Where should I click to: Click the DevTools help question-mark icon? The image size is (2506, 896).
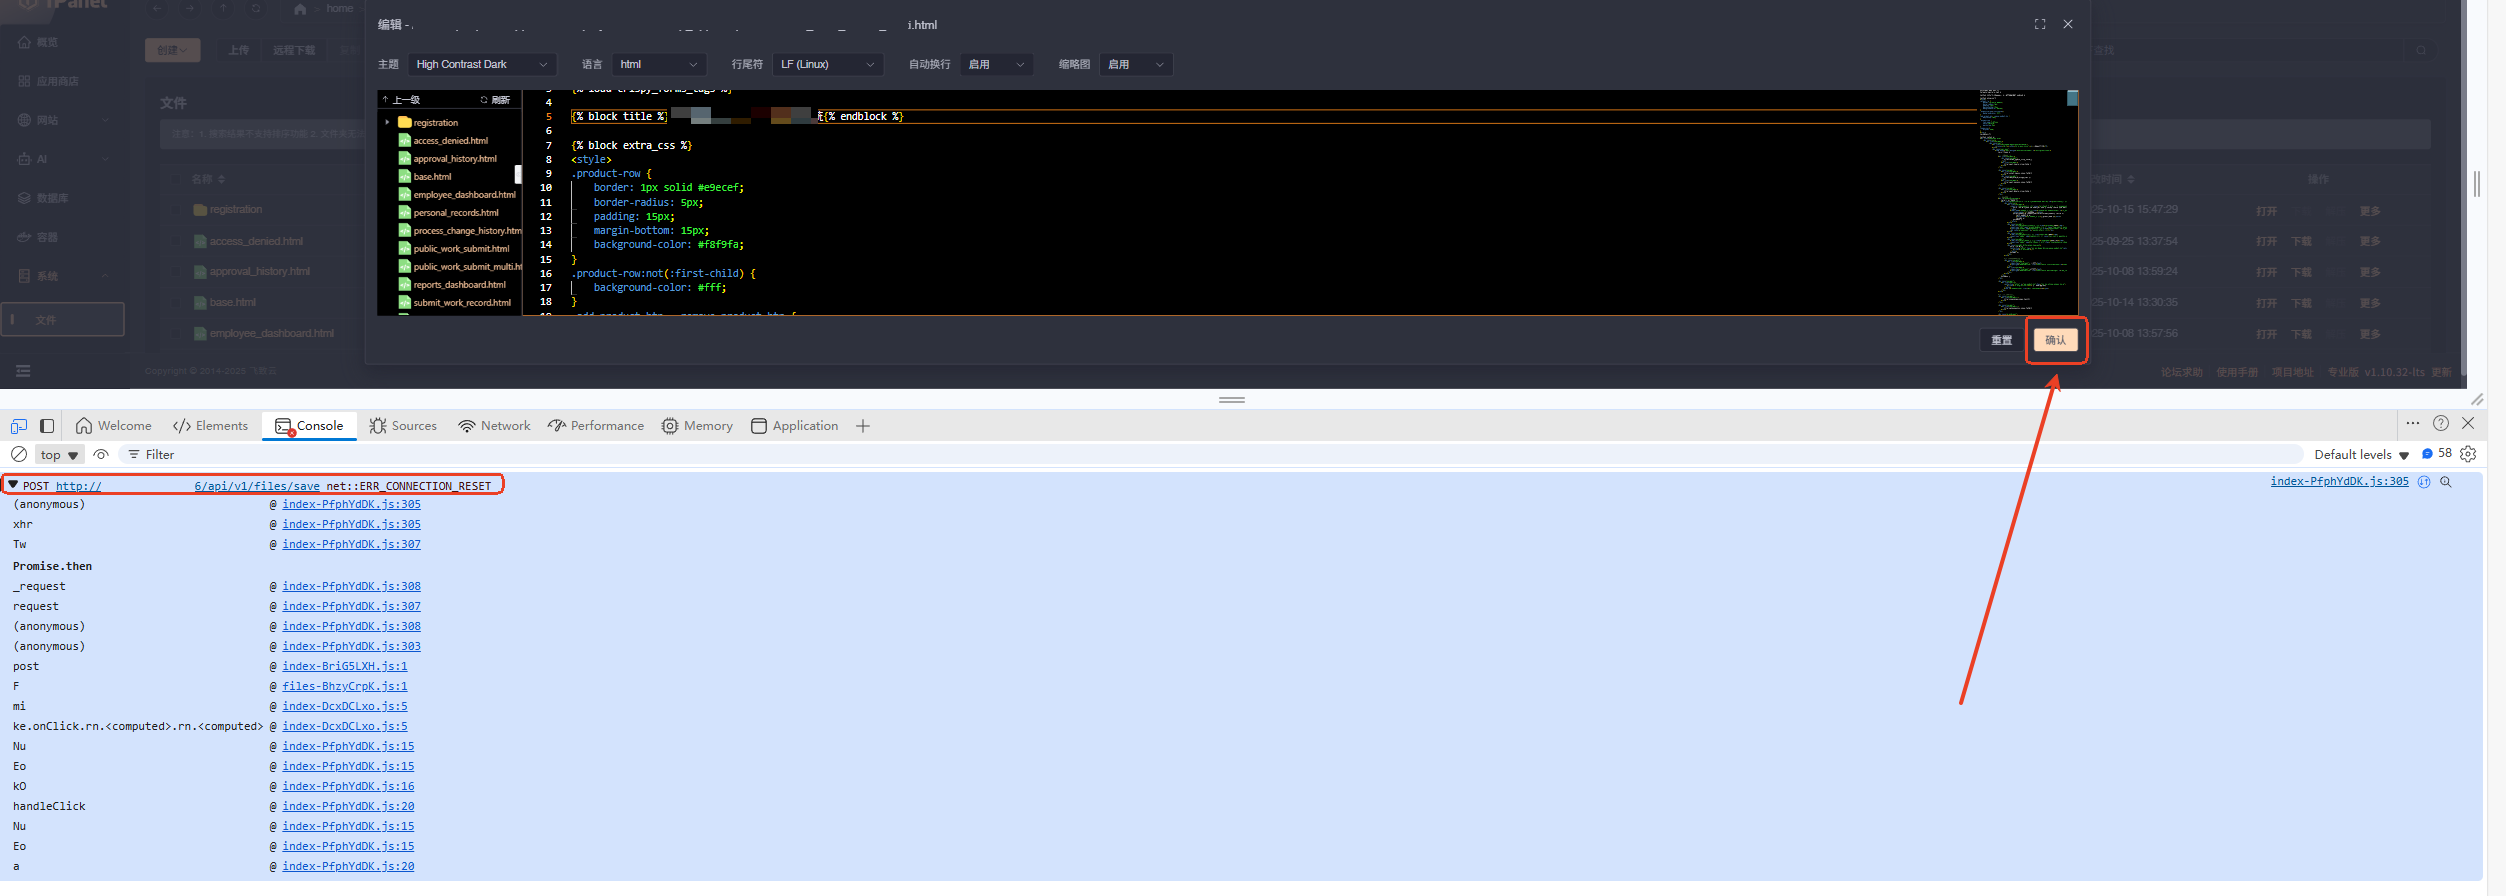2441,423
